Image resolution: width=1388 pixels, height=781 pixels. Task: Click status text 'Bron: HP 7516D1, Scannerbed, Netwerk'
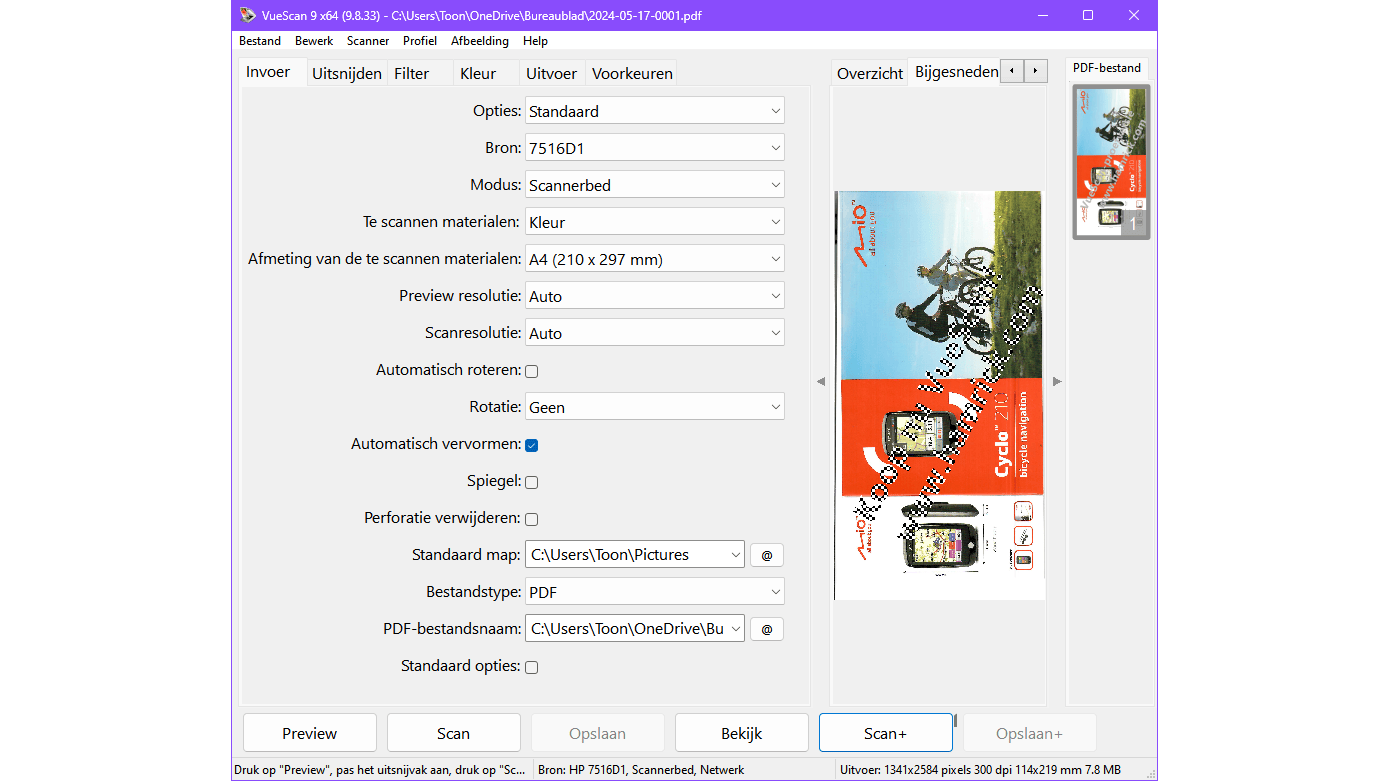641,770
